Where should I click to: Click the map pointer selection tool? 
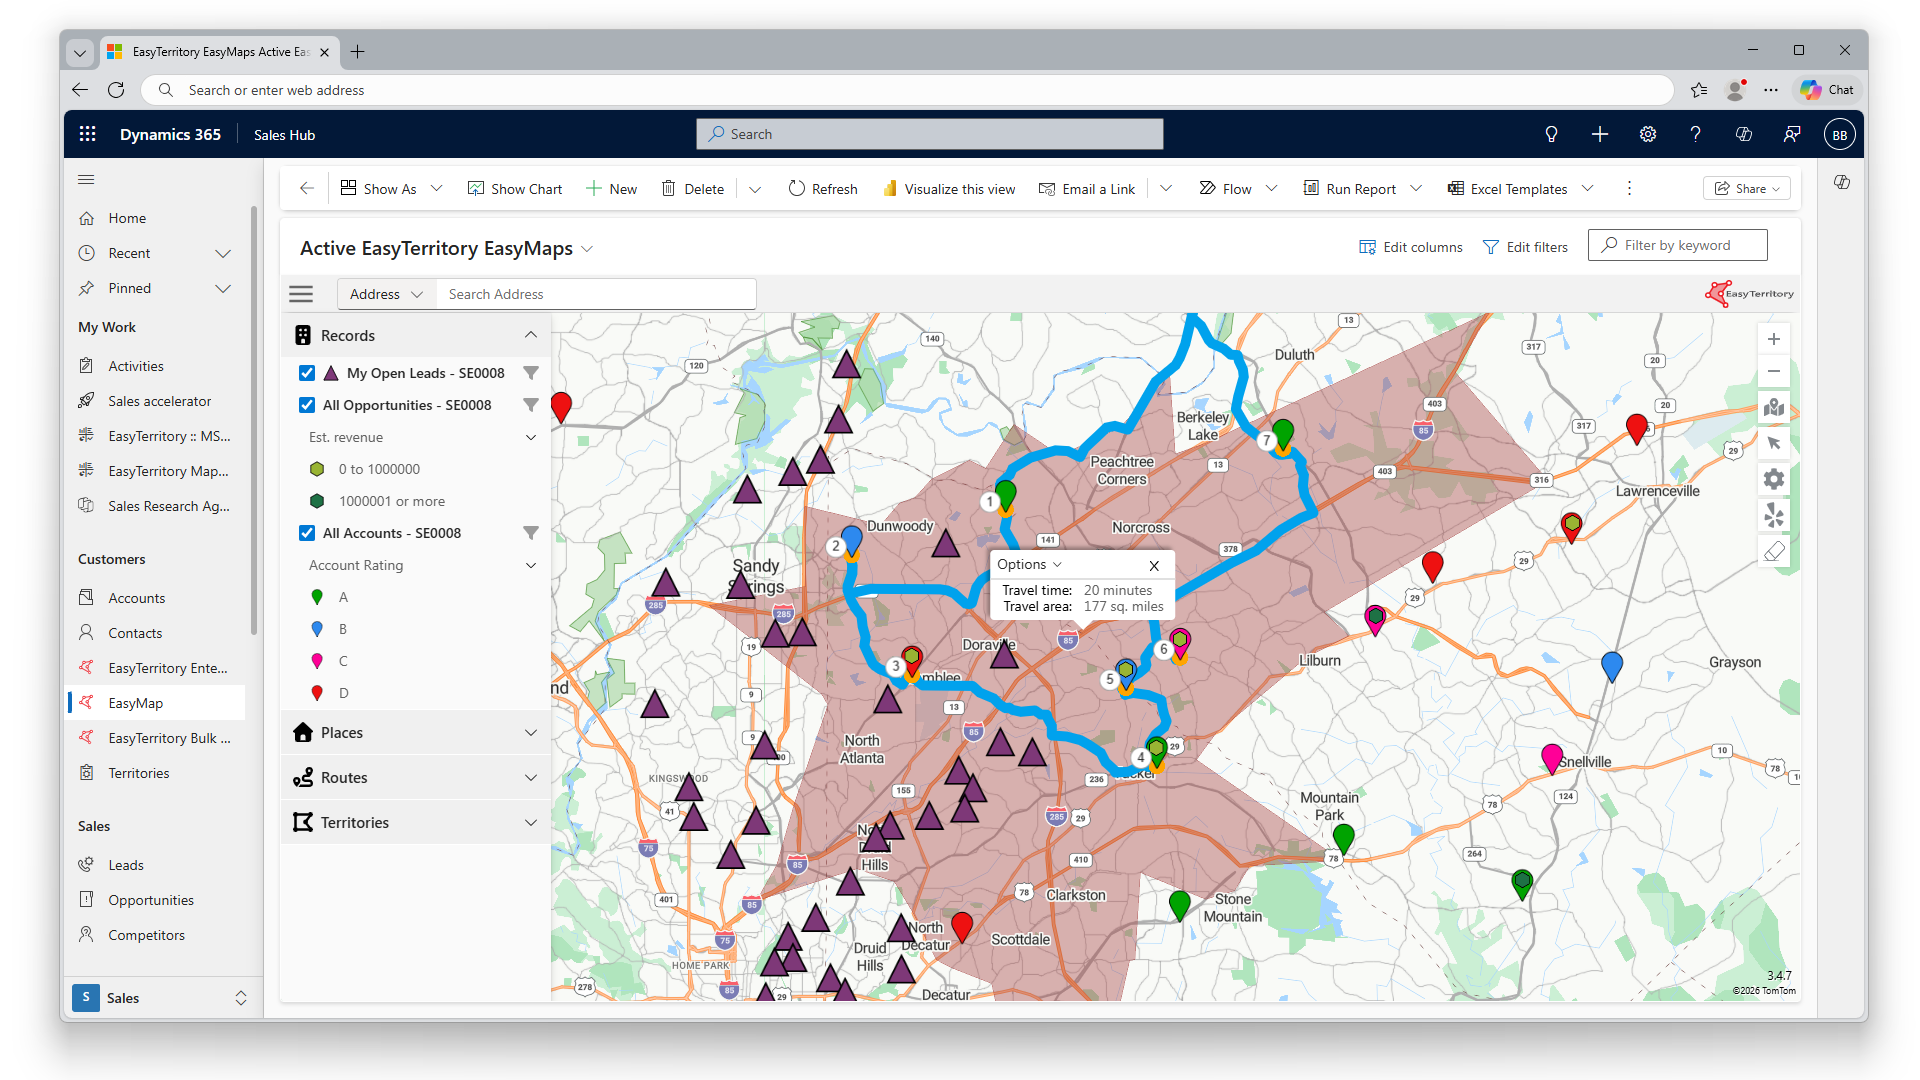coord(1773,443)
